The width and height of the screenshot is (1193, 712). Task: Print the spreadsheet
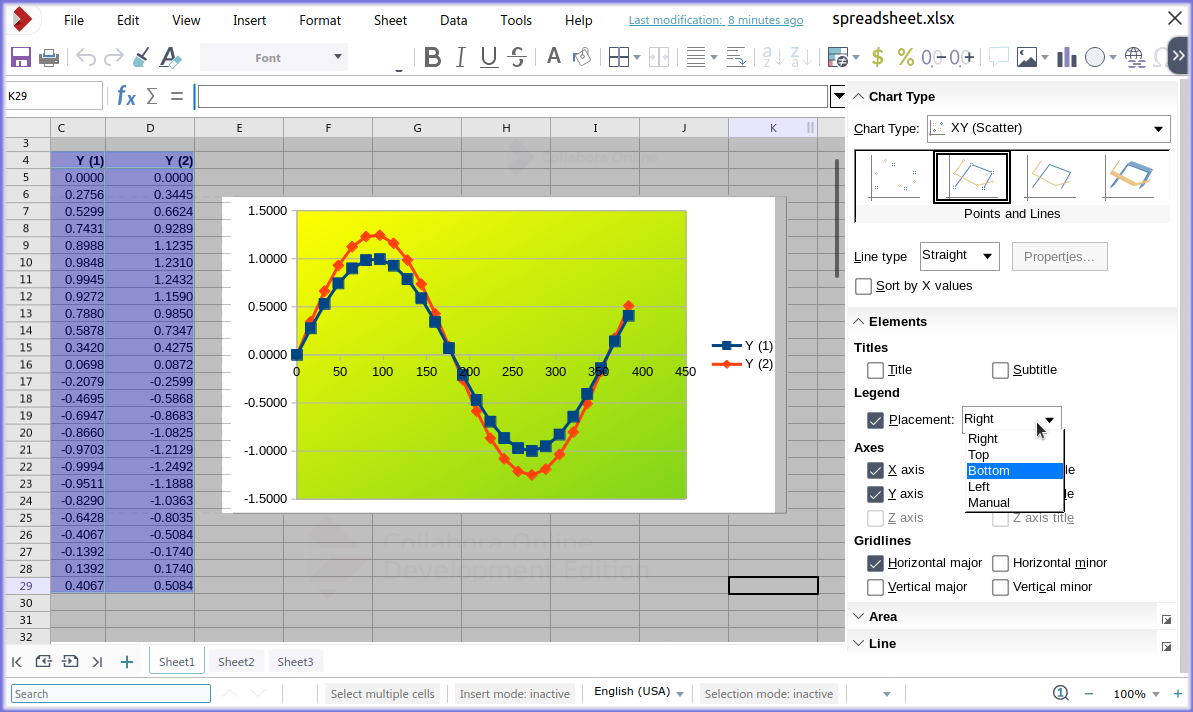[x=47, y=57]
